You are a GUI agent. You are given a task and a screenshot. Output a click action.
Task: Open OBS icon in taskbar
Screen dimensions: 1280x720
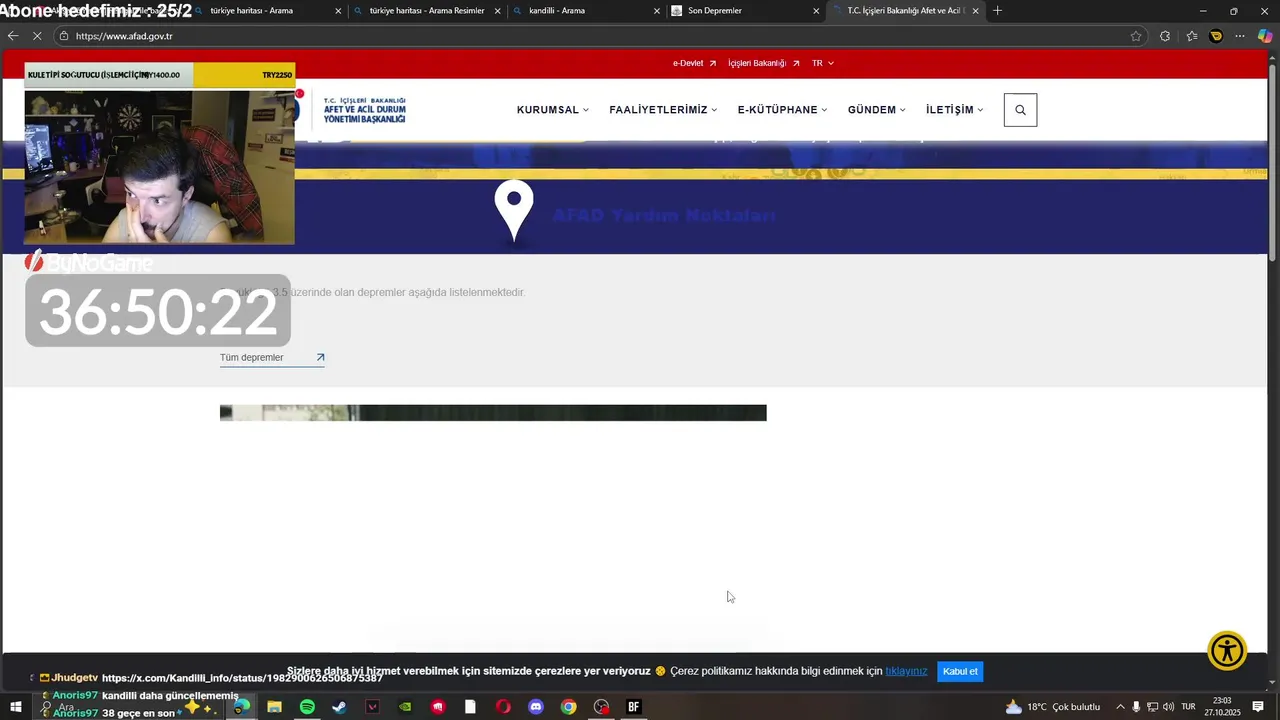(601, 707)
